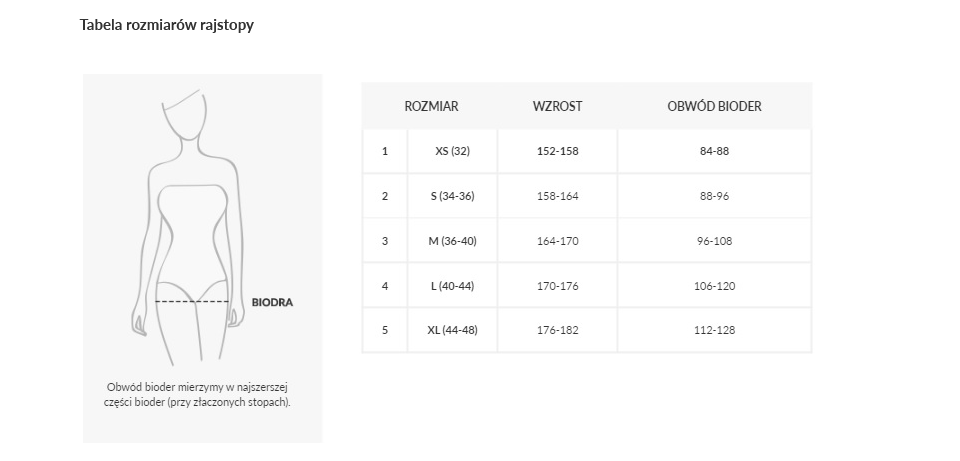
Task: Select the OBWÓD BIODER column header
Action: [x=714, y=106]
